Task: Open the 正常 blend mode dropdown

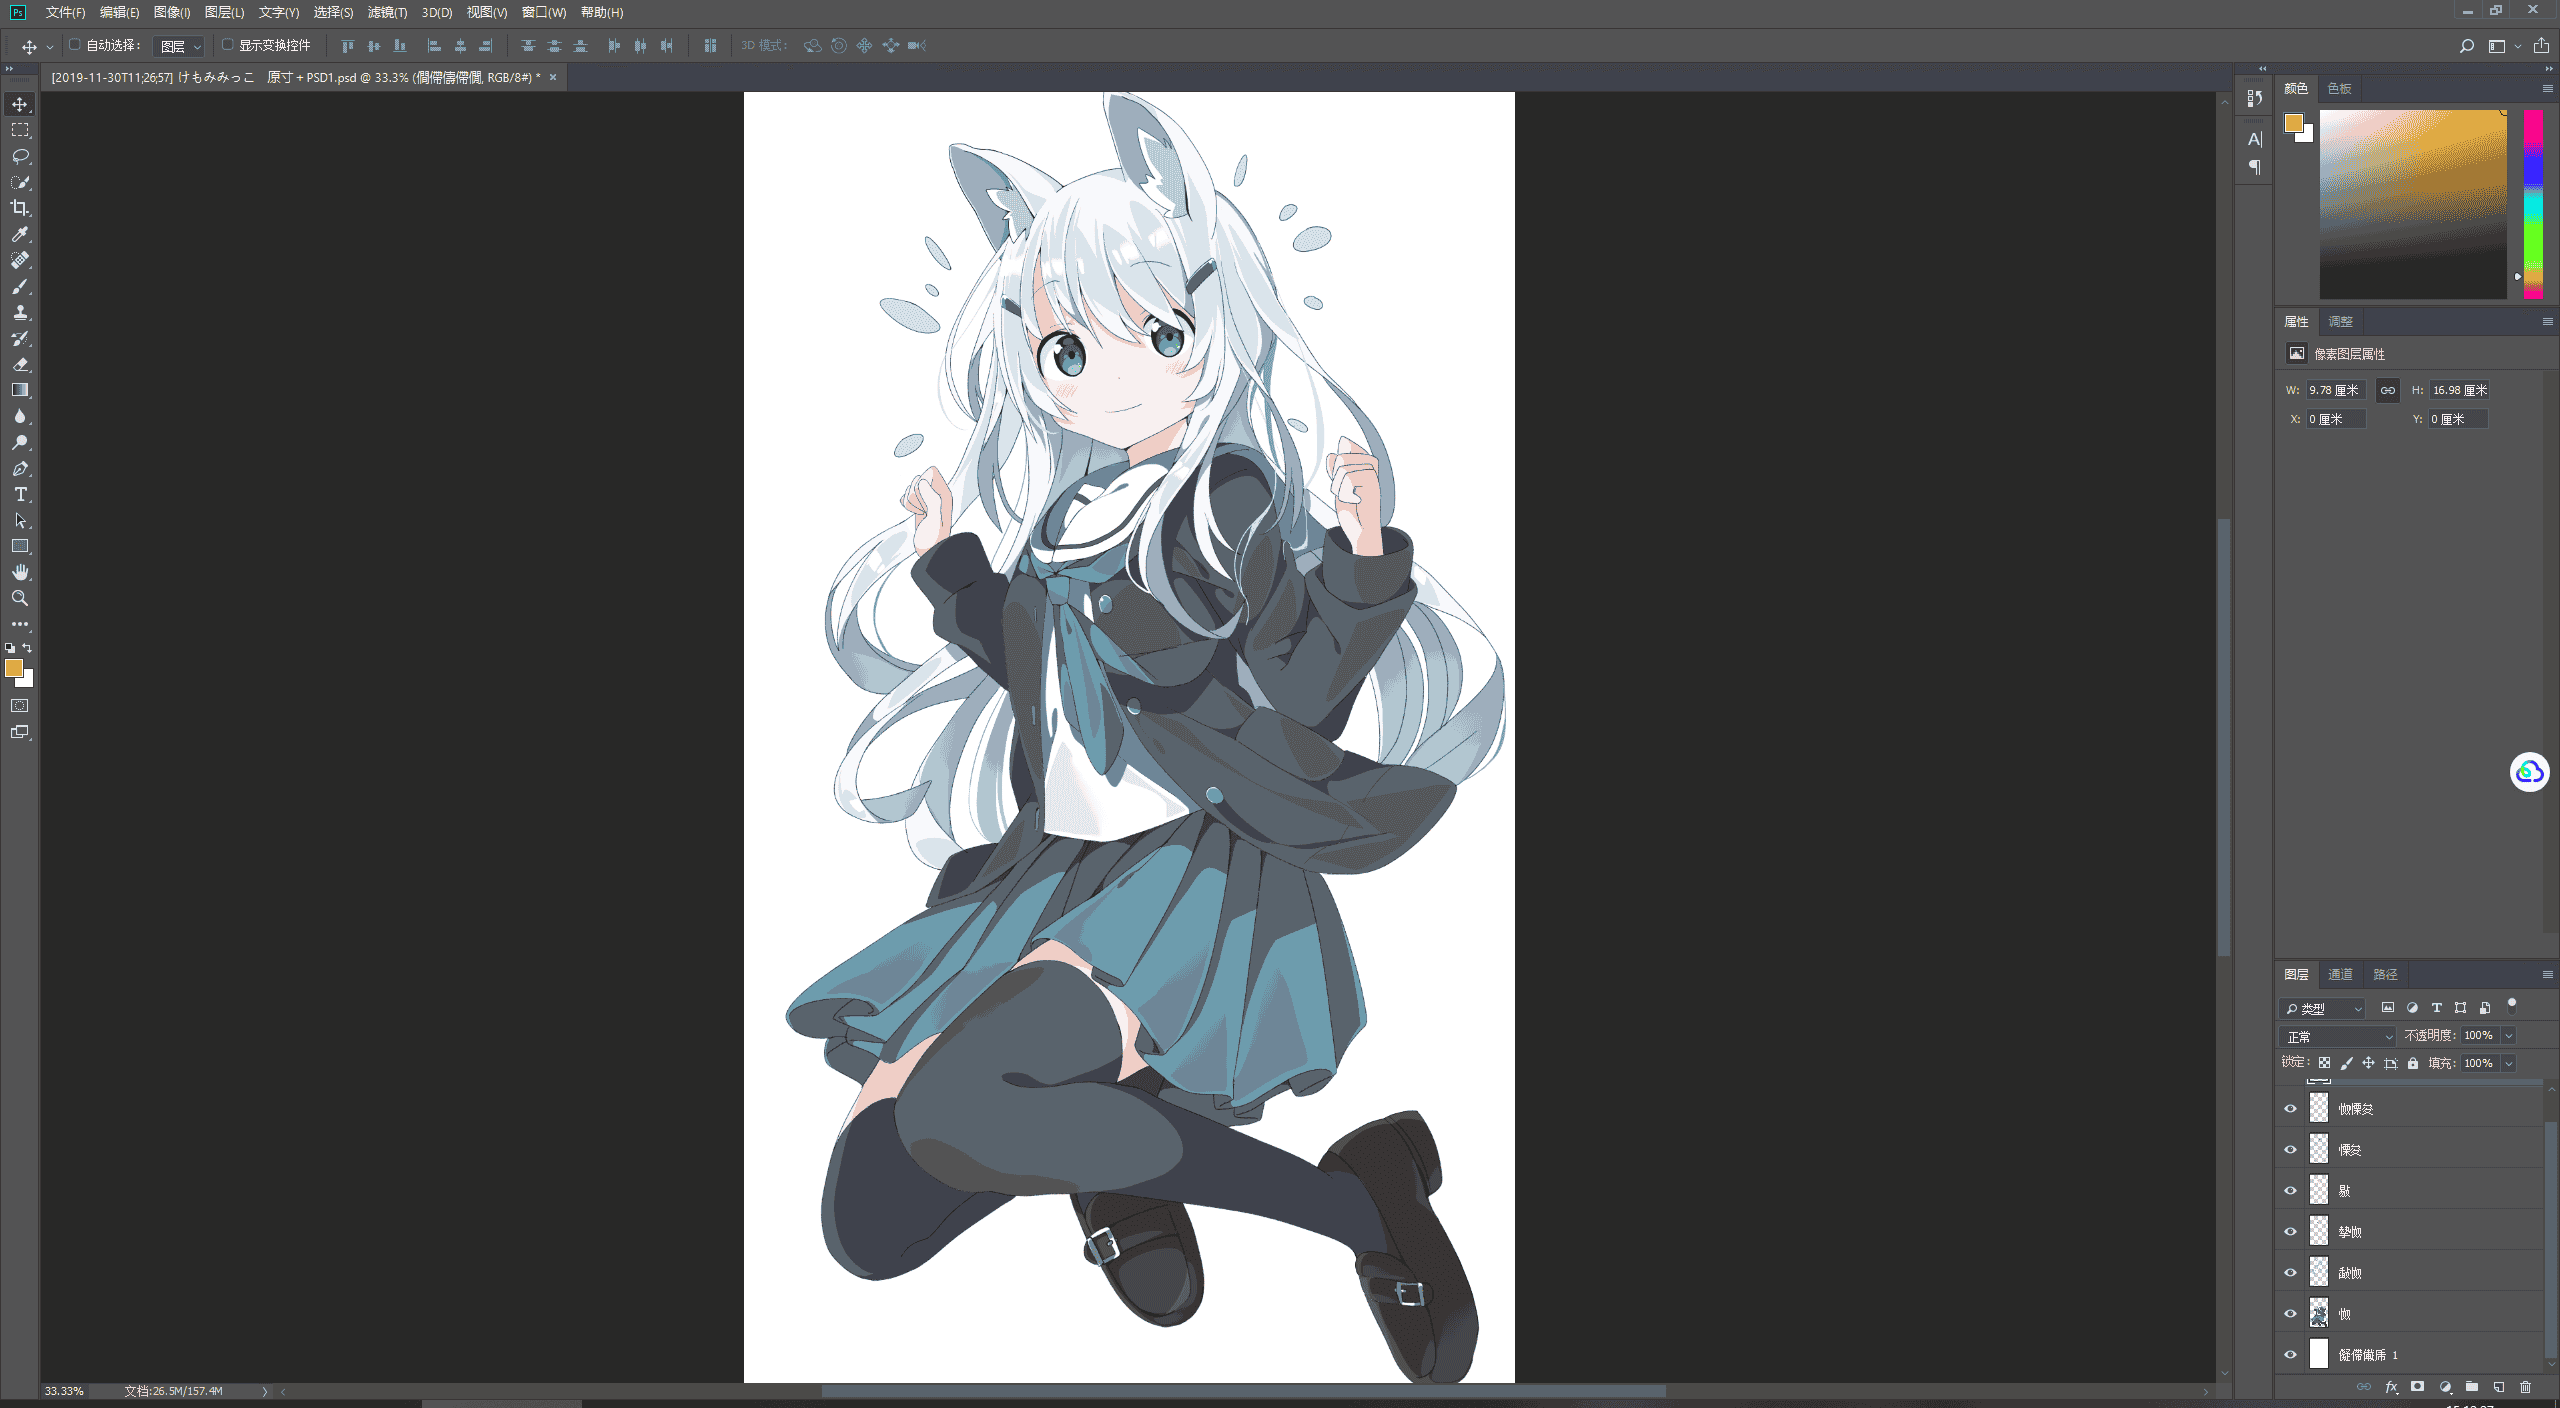Action: point(2338,1037)
